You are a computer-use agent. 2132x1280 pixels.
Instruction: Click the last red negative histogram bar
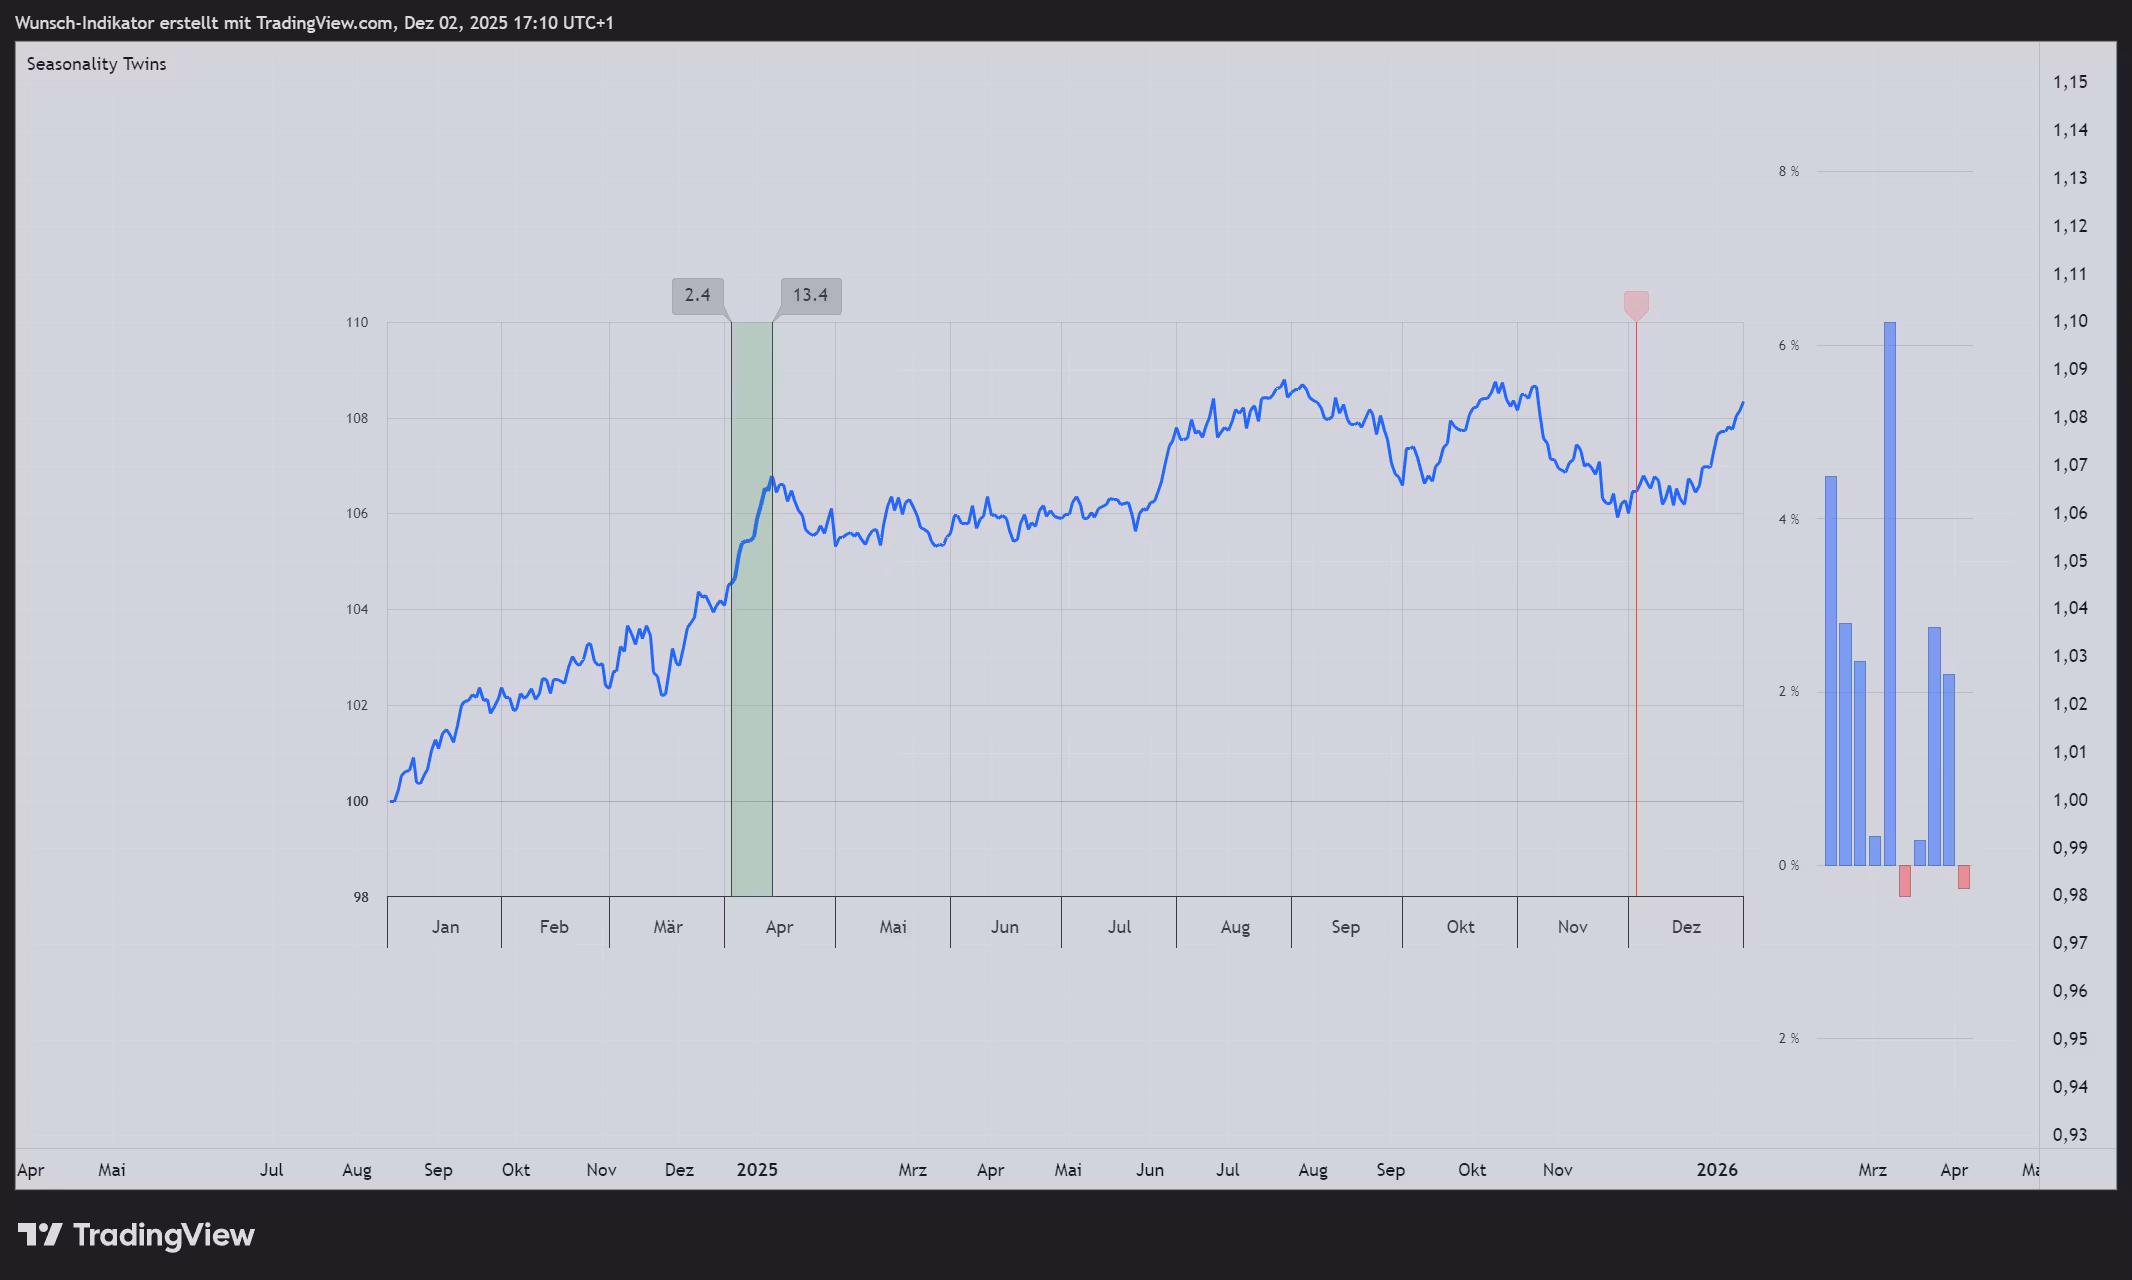(x=1964, y=877)
